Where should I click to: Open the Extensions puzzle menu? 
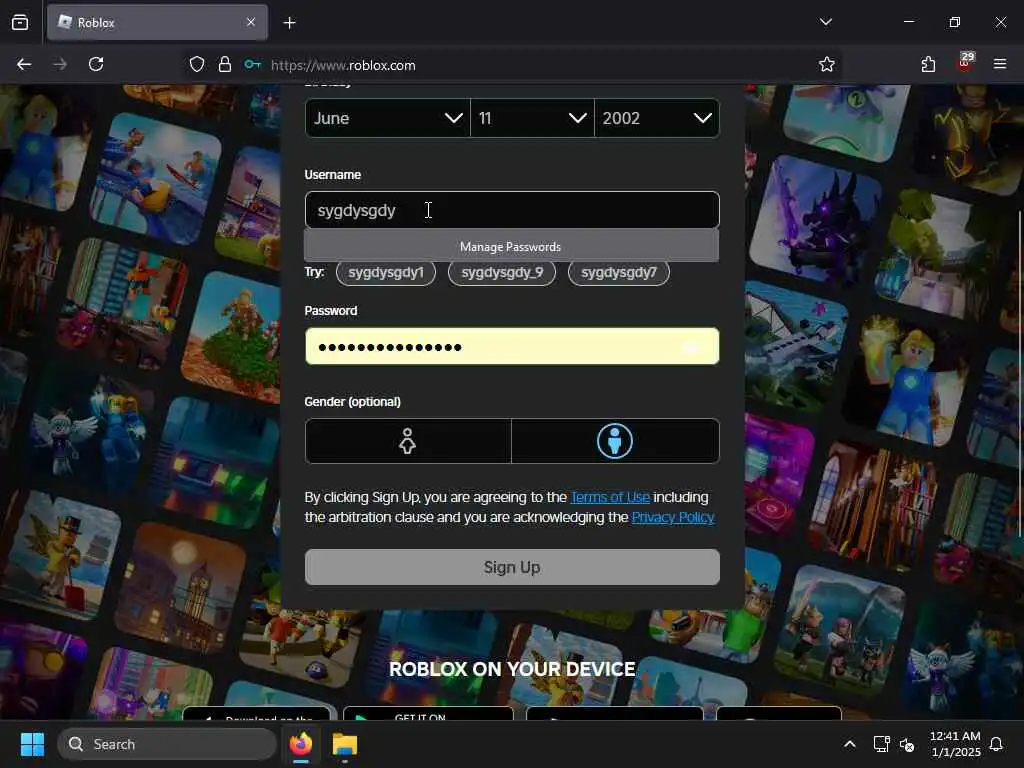pos(928,64)
